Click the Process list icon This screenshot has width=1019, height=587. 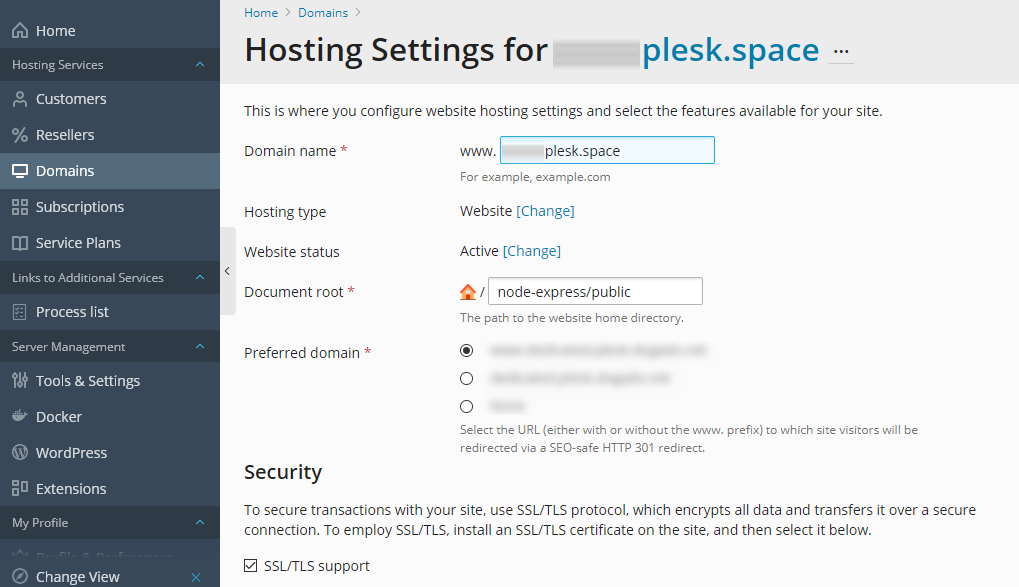[19, 312]
